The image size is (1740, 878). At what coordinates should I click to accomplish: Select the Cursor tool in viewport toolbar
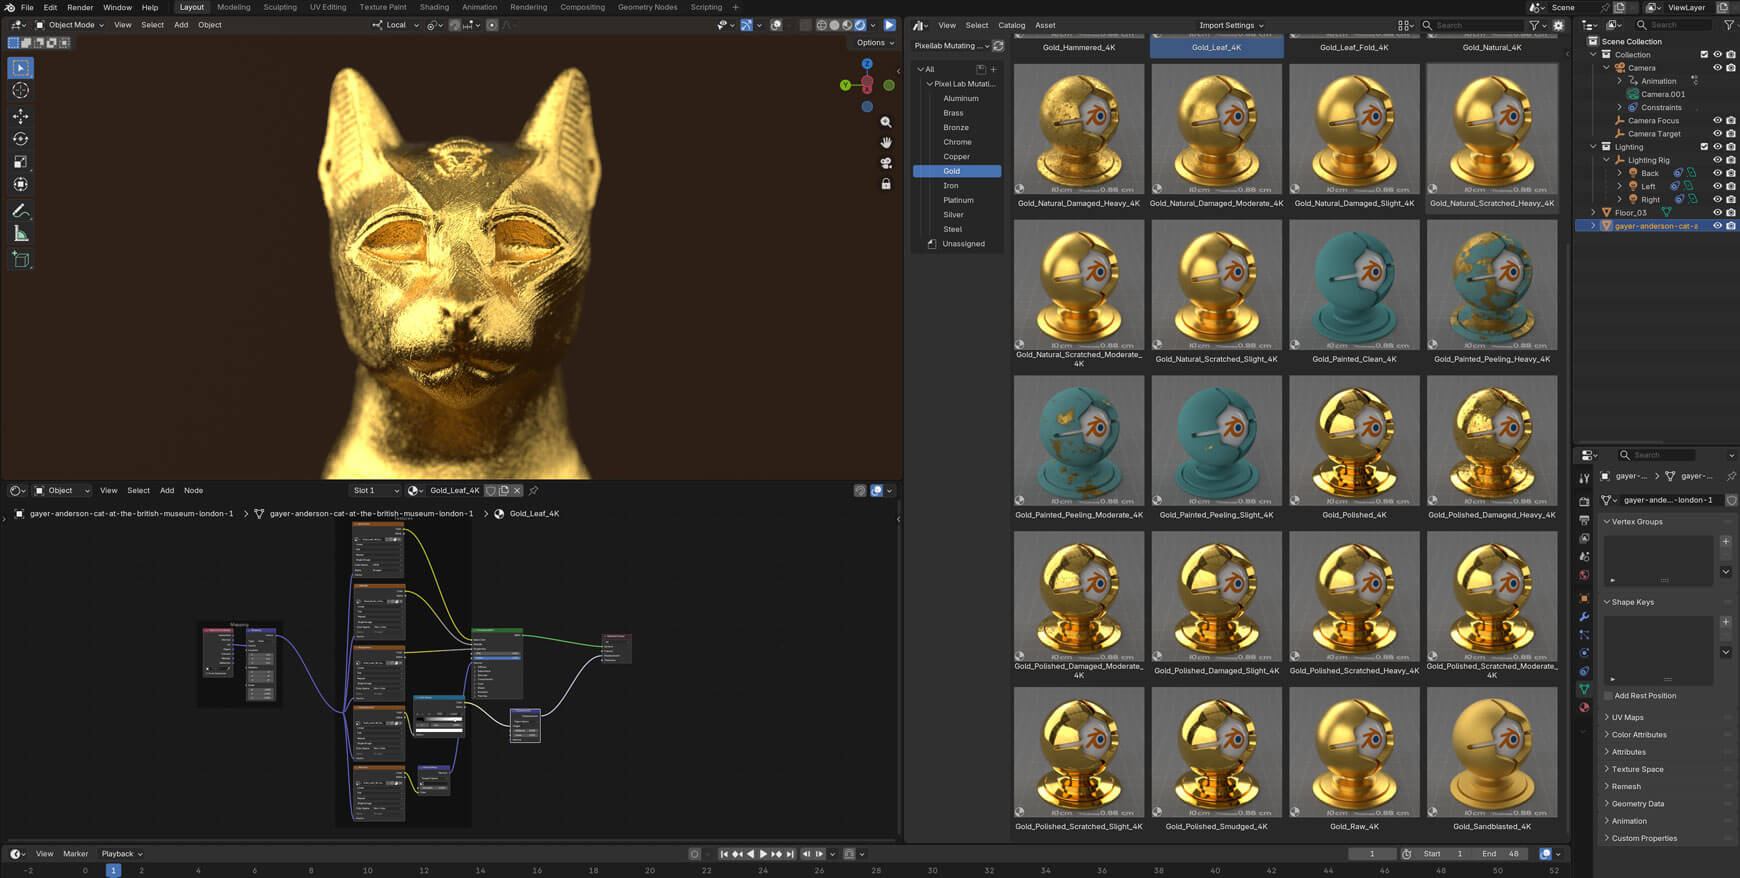(x=20, y=91)
